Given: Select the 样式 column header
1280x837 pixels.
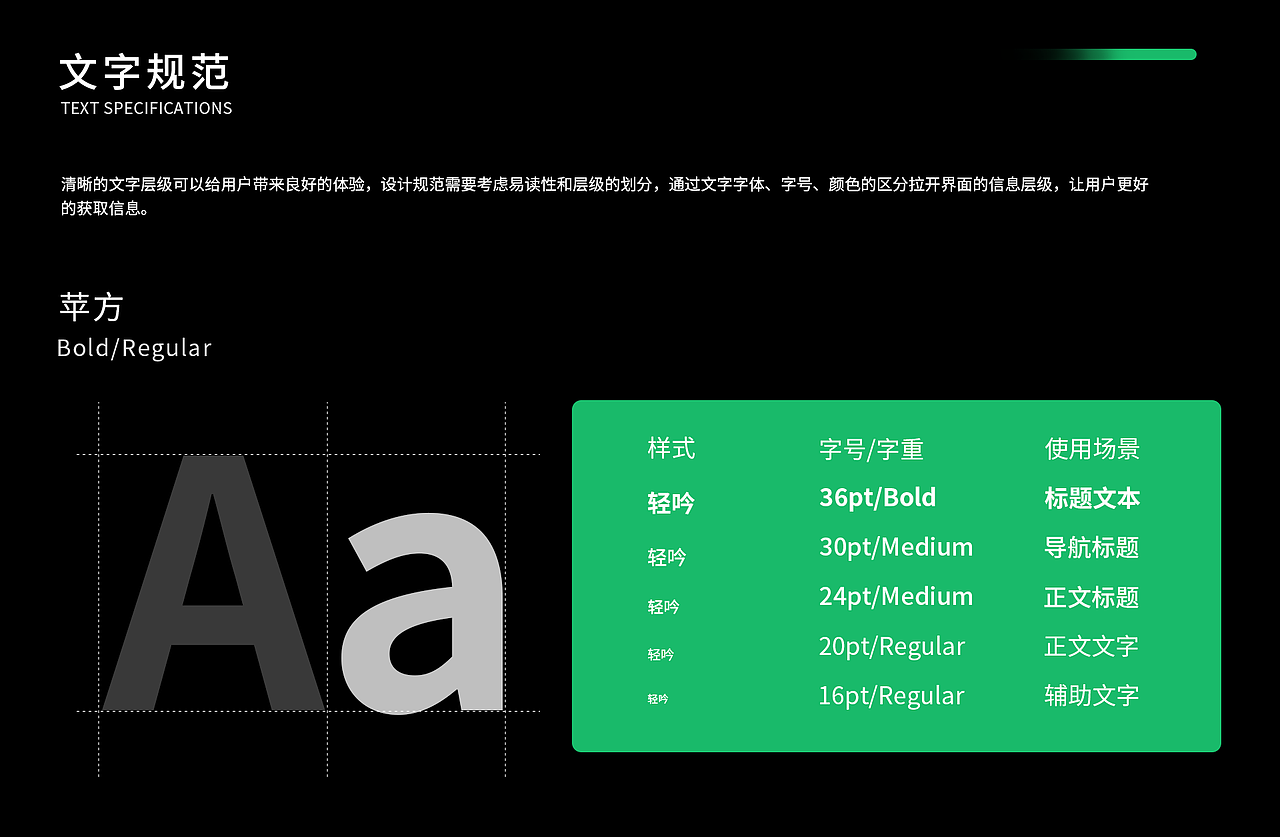Looking at the screenshot, I should [x=671, y=448].
